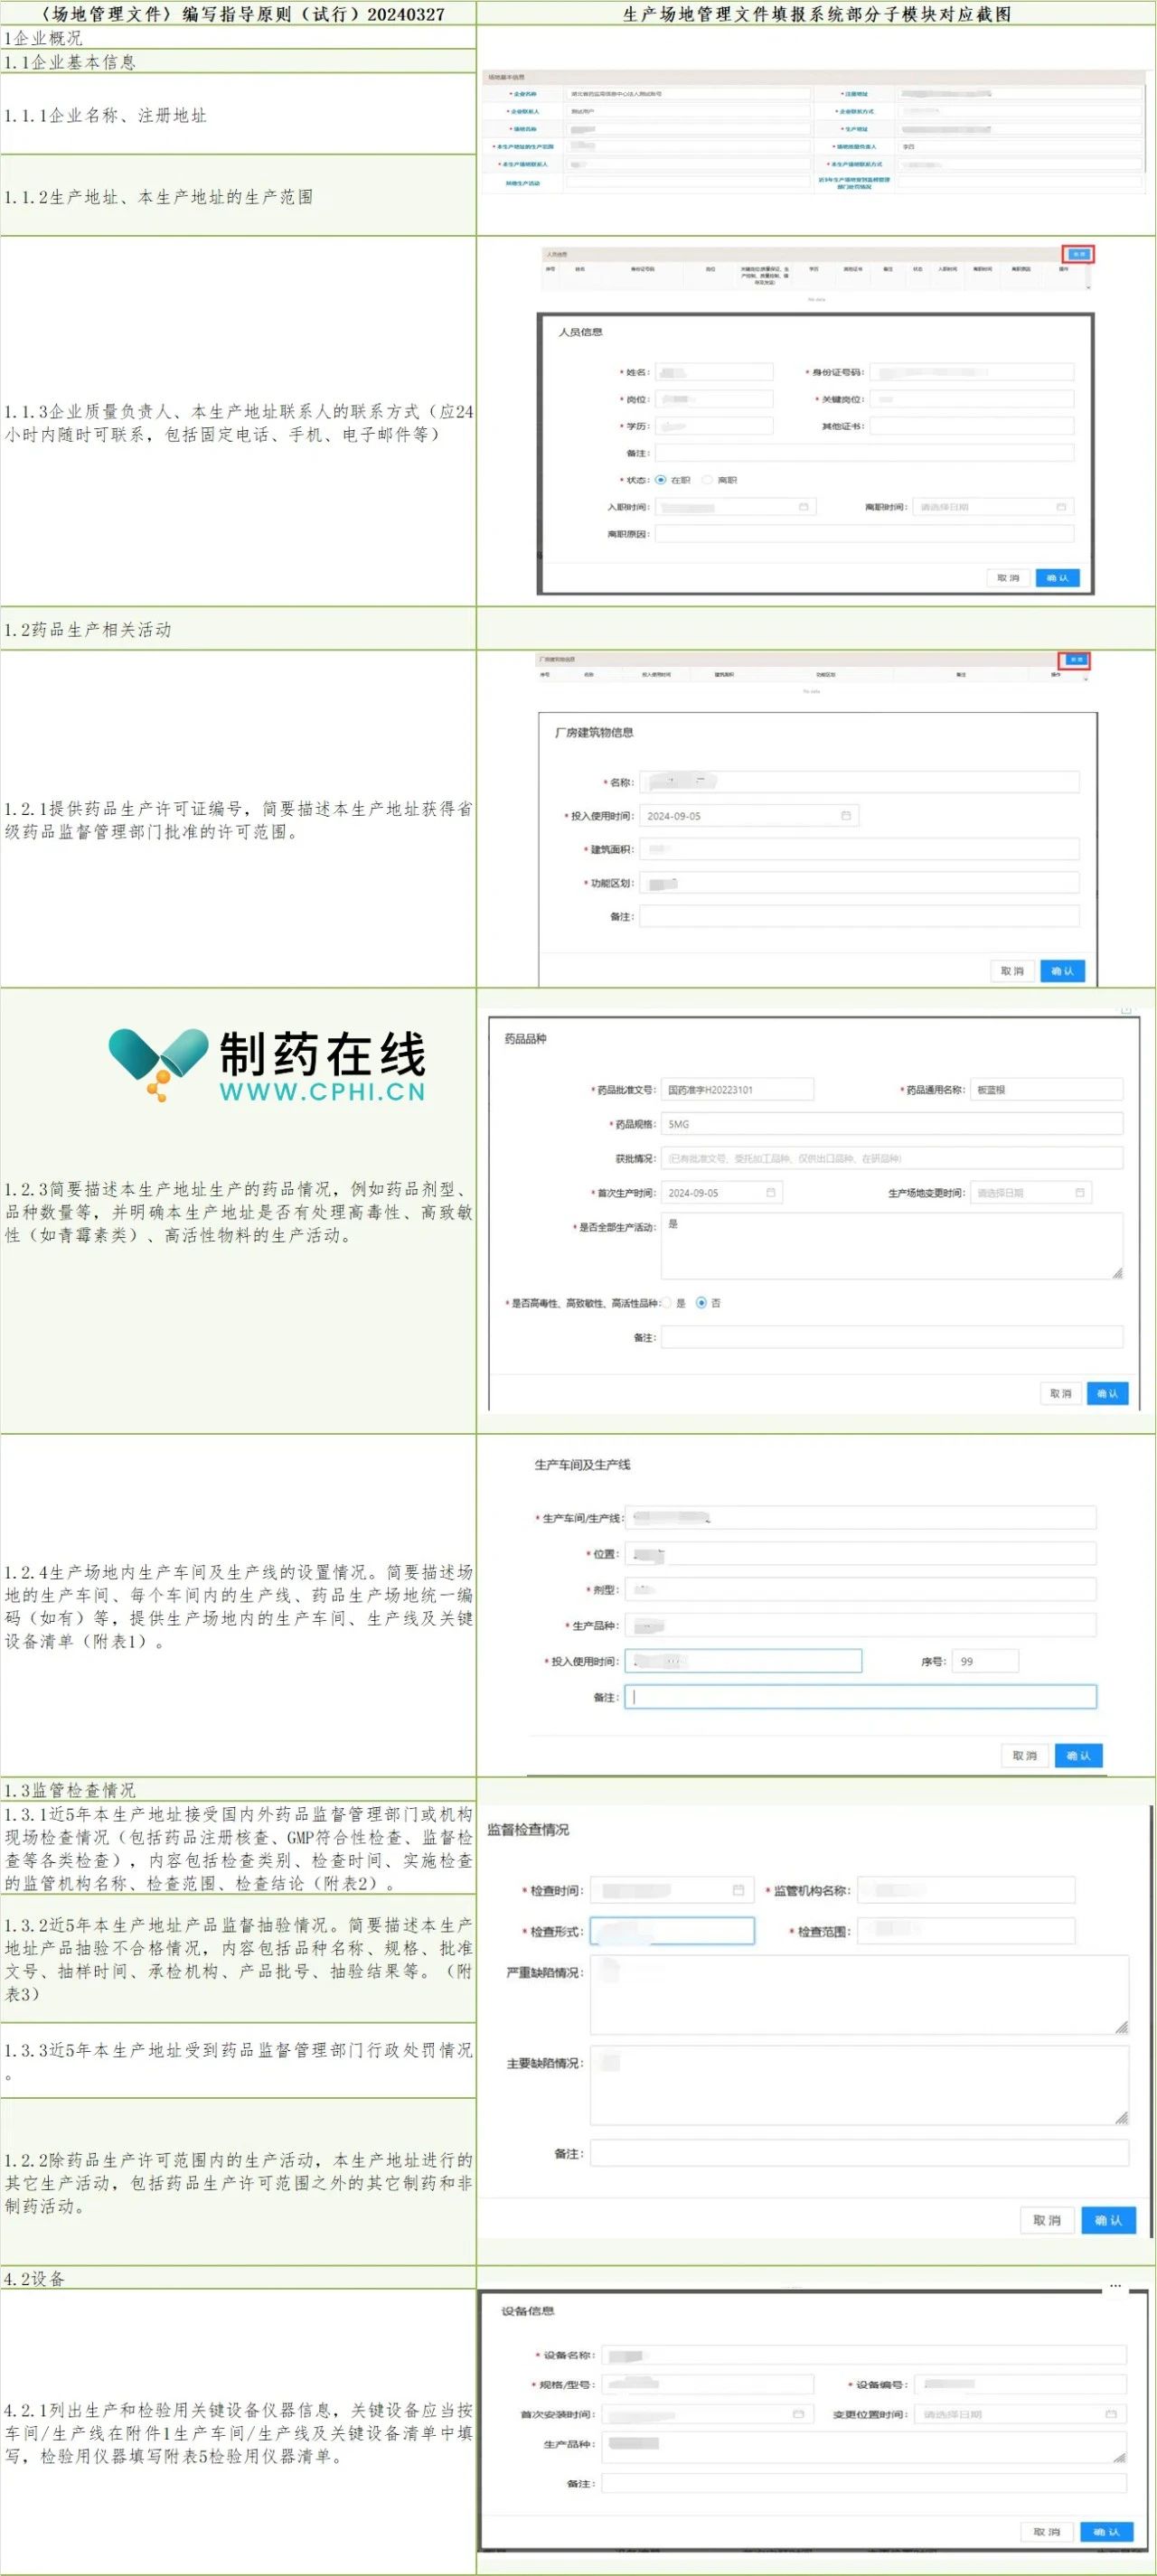Image resolution: width=1157 pixels, height=2576 pixels.
Task: Click 取消 in 监督检查情况 dialog
Action: pos(1047,2220)
